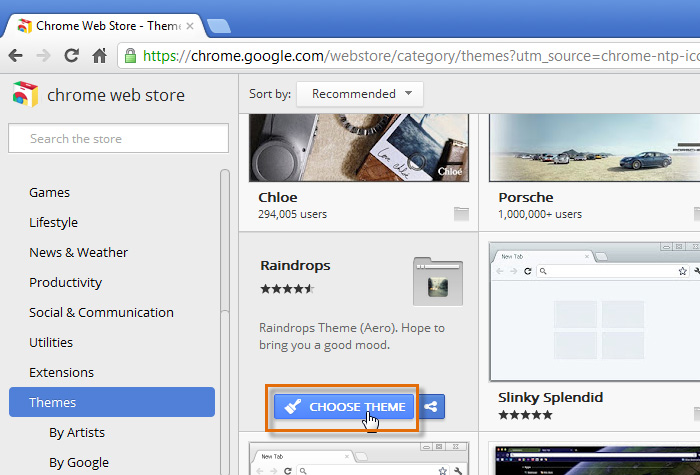Viewport: 700px width, 475px height.
Task: Open By Google themes subcategory
Action: 79,462
